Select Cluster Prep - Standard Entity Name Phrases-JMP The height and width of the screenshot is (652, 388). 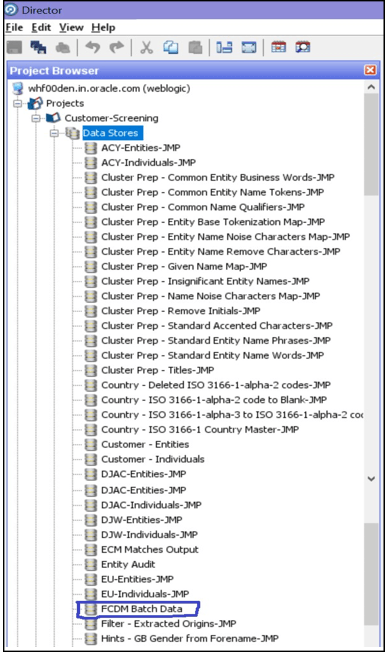point(216,341)
